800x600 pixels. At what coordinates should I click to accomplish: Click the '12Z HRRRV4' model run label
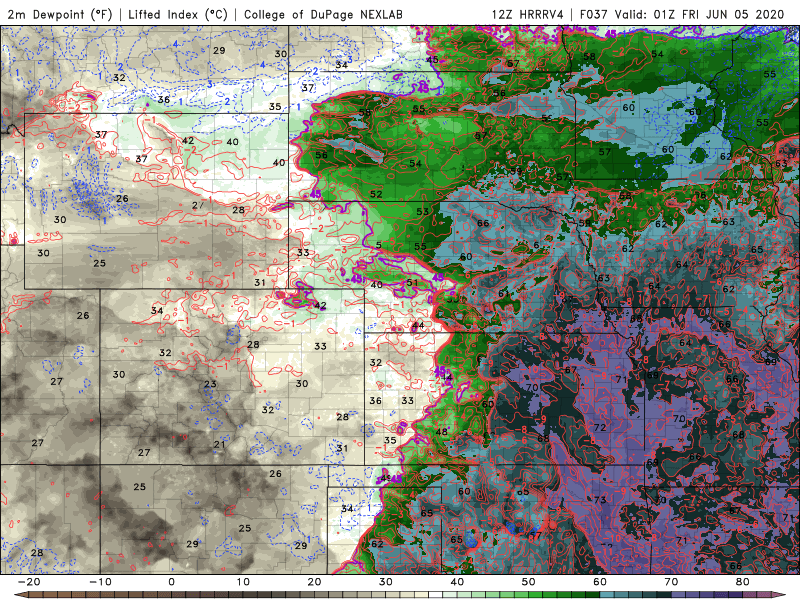[528, 14]
